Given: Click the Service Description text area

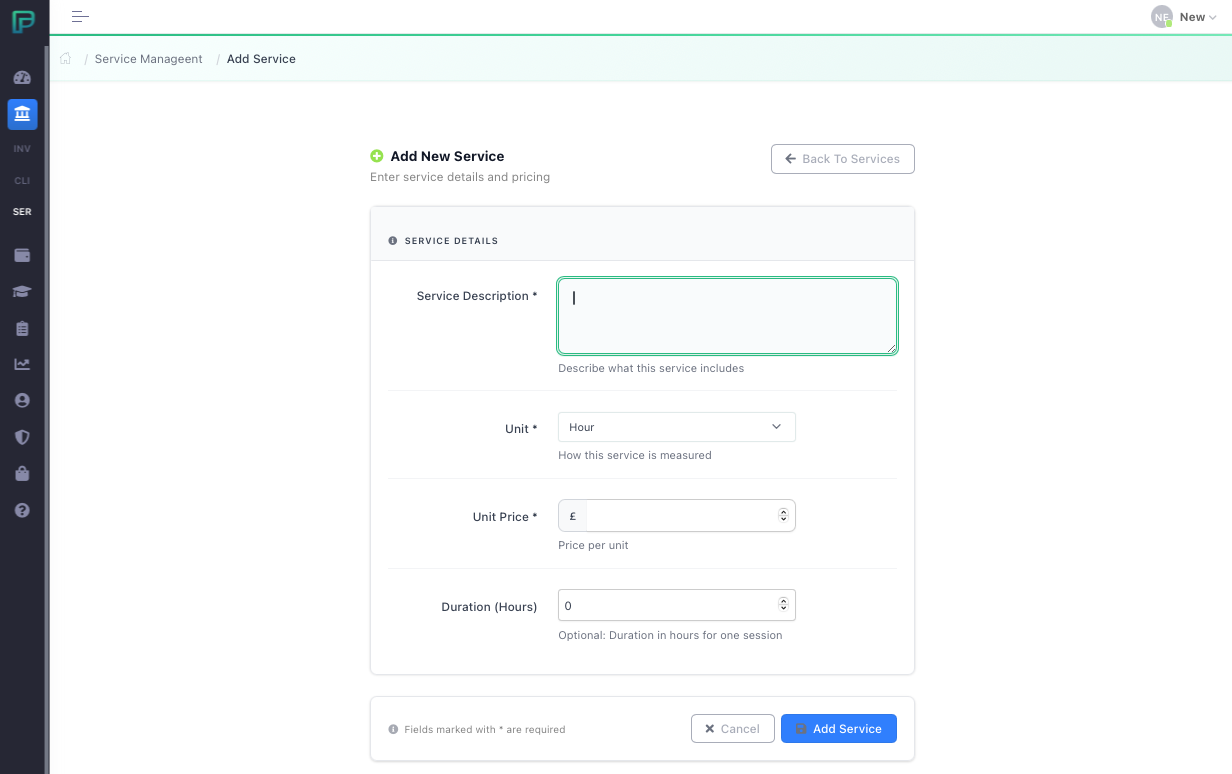Looking at the screenshot, I should point(726,316).
